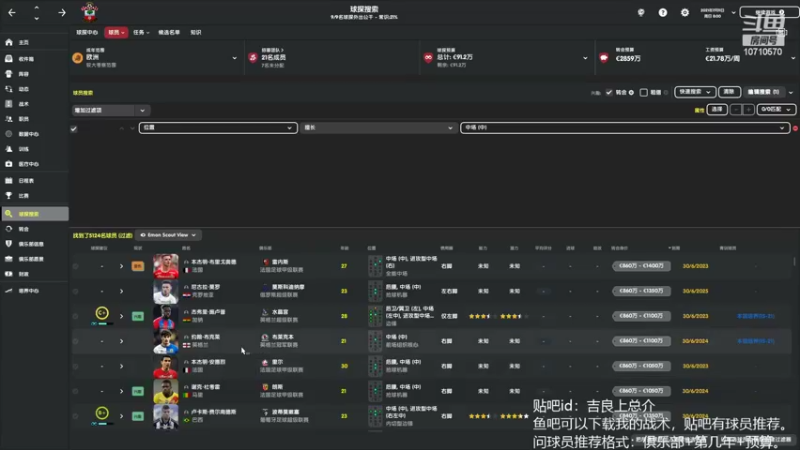Uncheck the 转会 (transfer) interest checkbox
Screen dimensions: 800x450
(x=609, y=92)
